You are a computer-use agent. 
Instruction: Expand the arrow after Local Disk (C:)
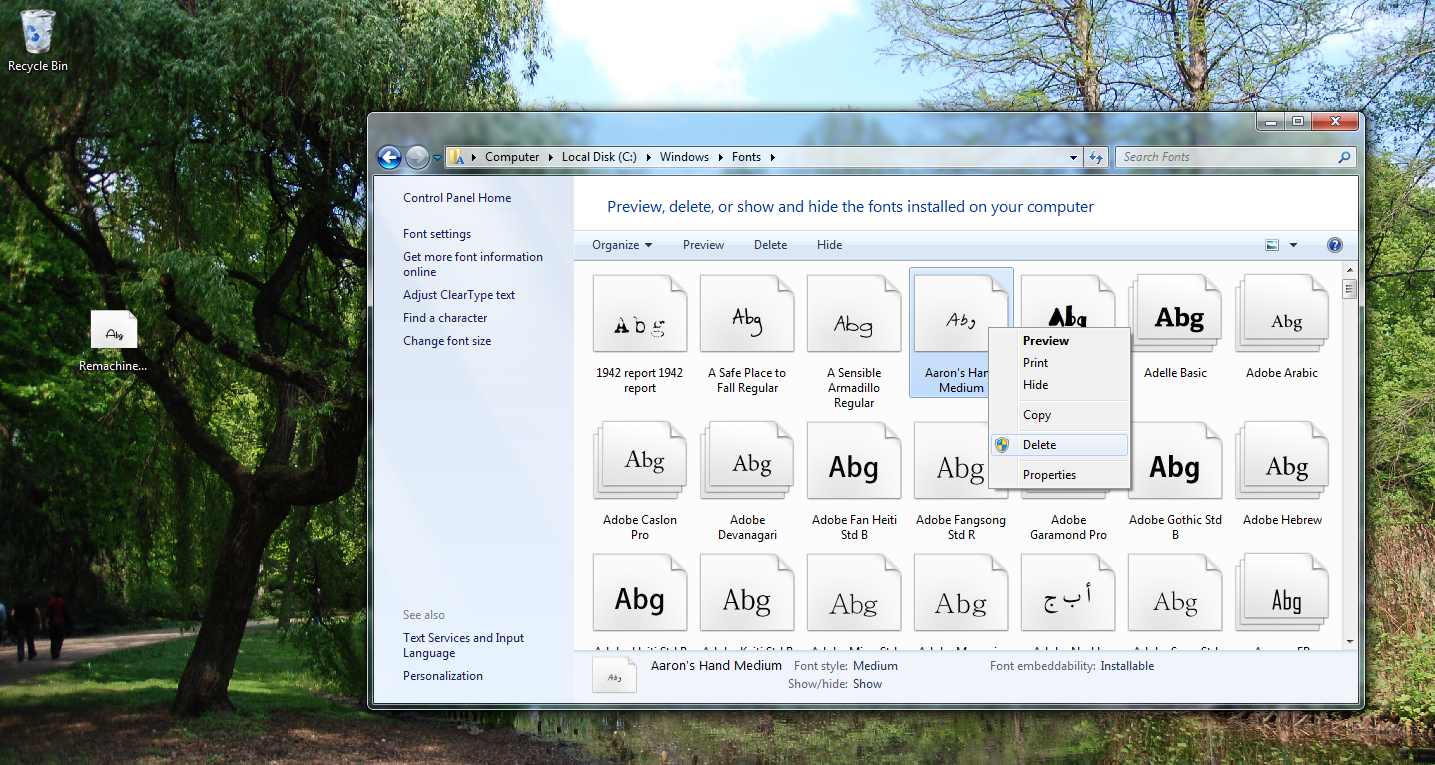648,157
